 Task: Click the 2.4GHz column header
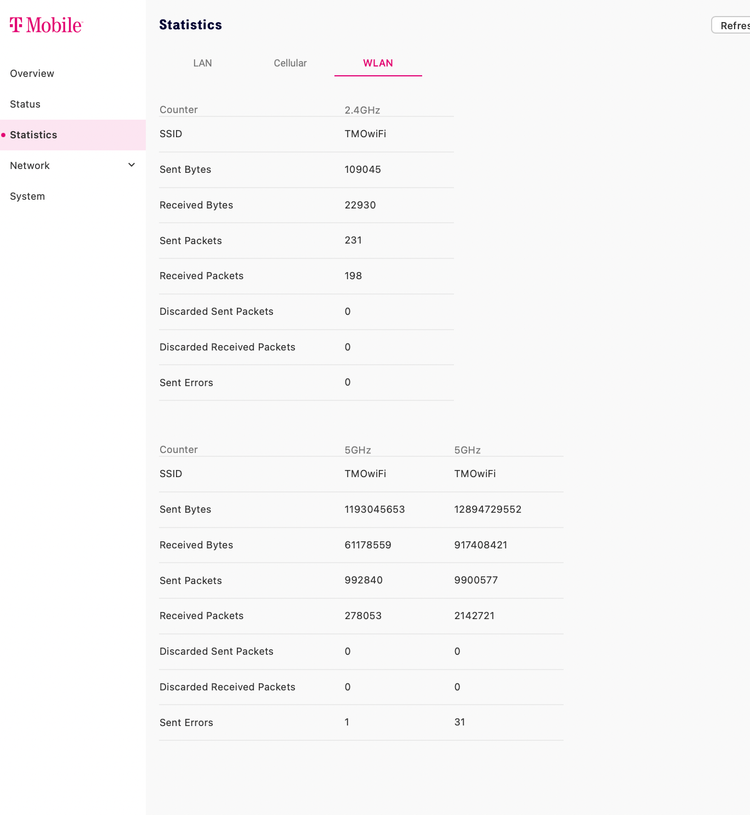(x=362, y=110)
